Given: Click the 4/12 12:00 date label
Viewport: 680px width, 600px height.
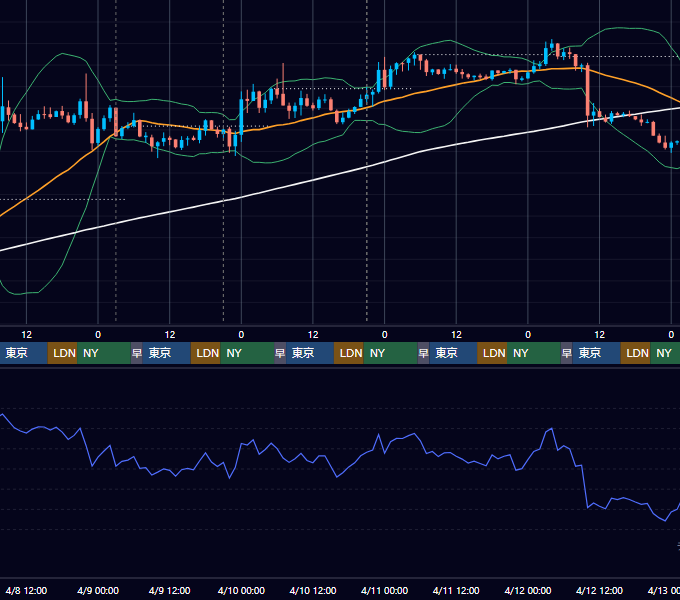Looking at the screenshot, I should click(599, 590).
